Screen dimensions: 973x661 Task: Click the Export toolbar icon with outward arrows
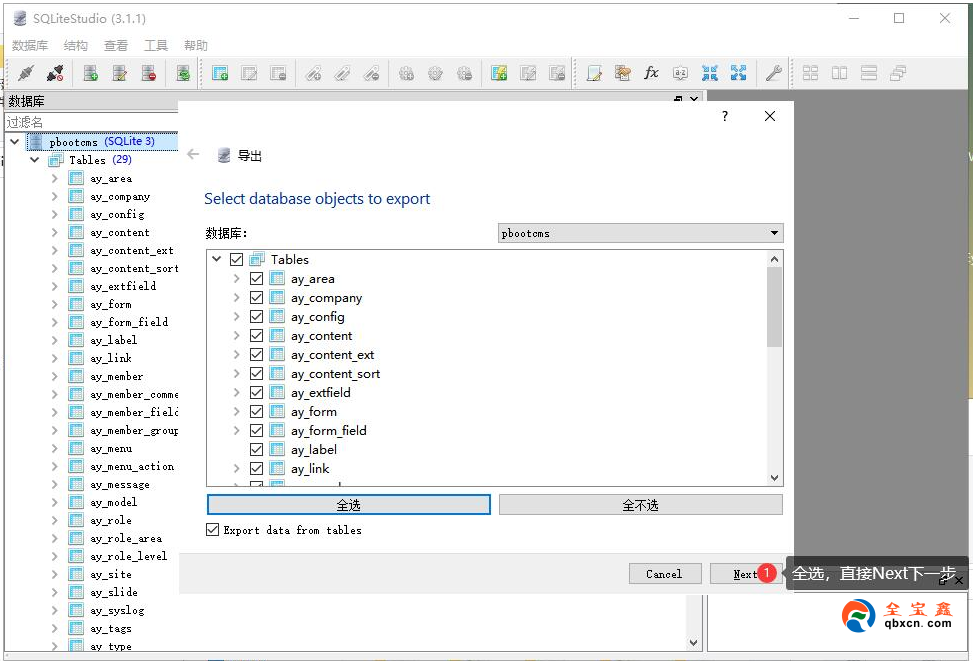[738, 73]
